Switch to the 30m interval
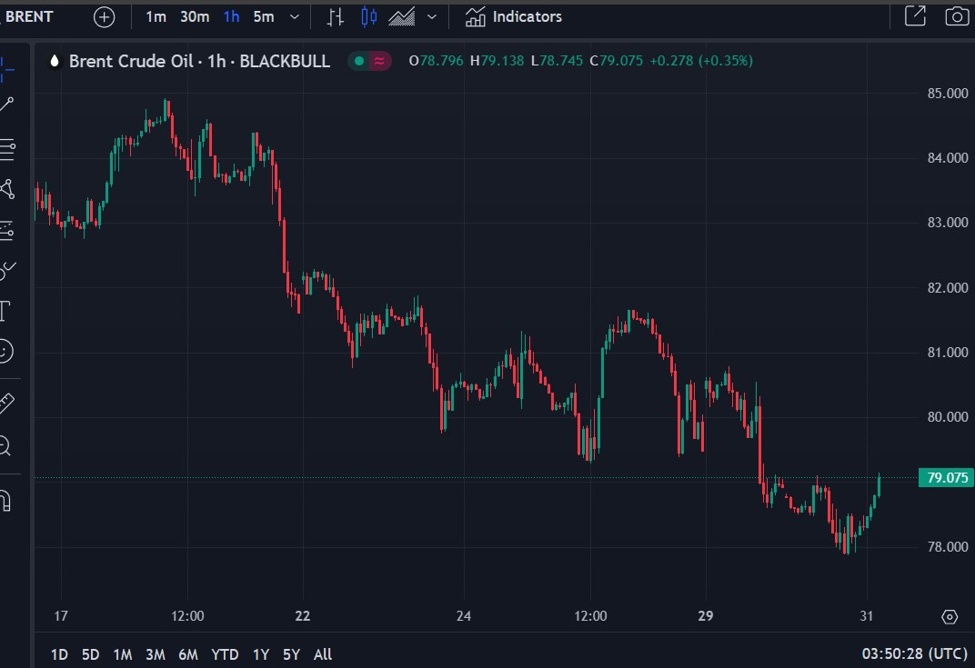This screenshot has height=668, width=975. coord(195,17)
